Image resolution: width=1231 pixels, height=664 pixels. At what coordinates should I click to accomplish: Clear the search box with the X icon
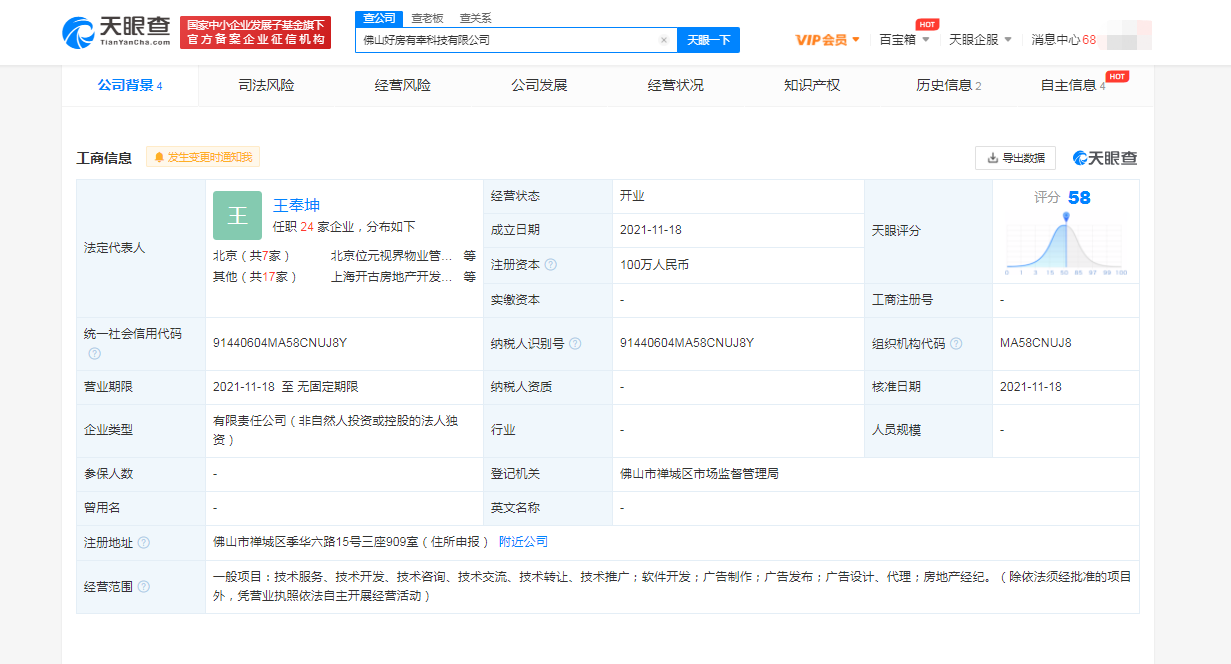663,40
